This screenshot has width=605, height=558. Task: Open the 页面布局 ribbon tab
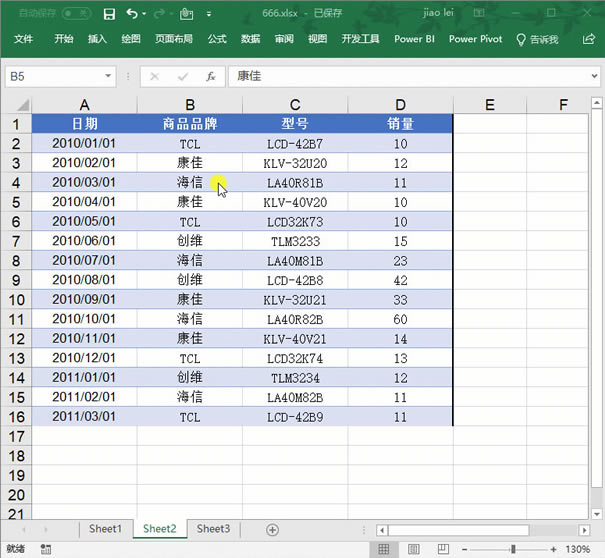[174, 39]
